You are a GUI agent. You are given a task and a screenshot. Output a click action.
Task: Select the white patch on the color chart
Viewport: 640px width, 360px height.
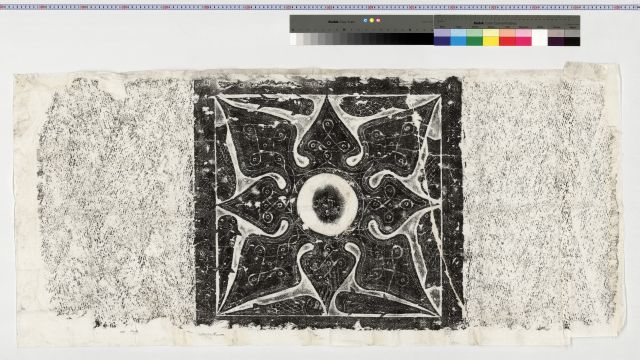pos(540,38)
